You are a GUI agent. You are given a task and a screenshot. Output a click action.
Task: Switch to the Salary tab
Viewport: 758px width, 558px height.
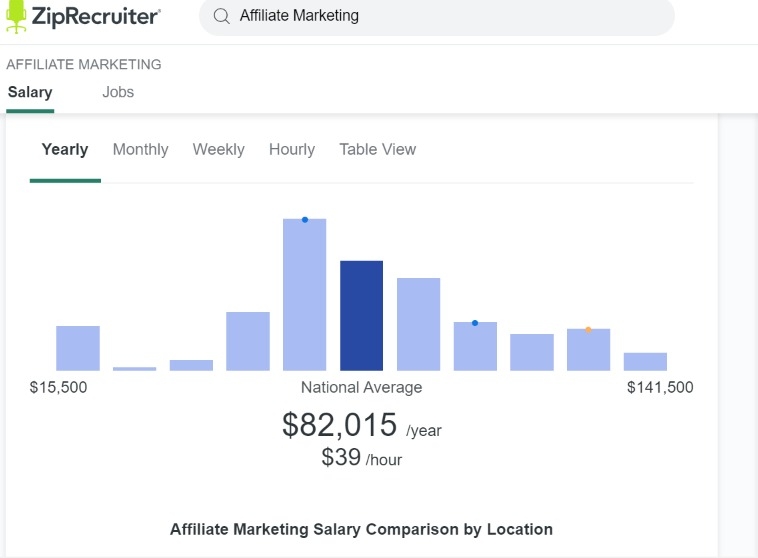(30, 92)
